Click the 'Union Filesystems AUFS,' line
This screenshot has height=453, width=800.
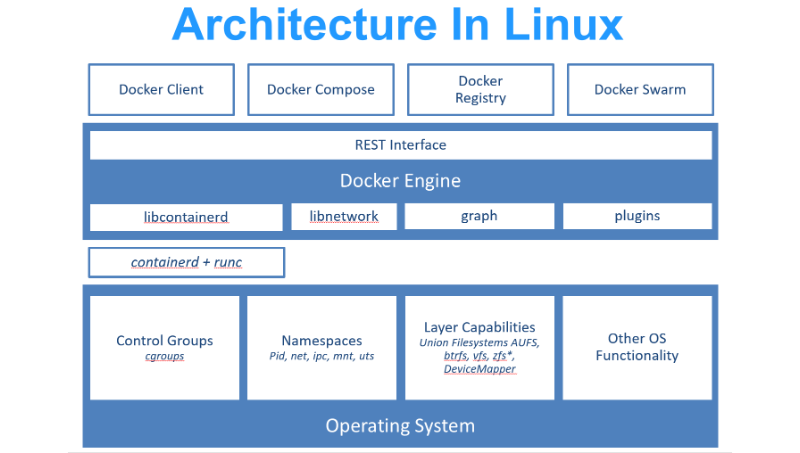480,342
